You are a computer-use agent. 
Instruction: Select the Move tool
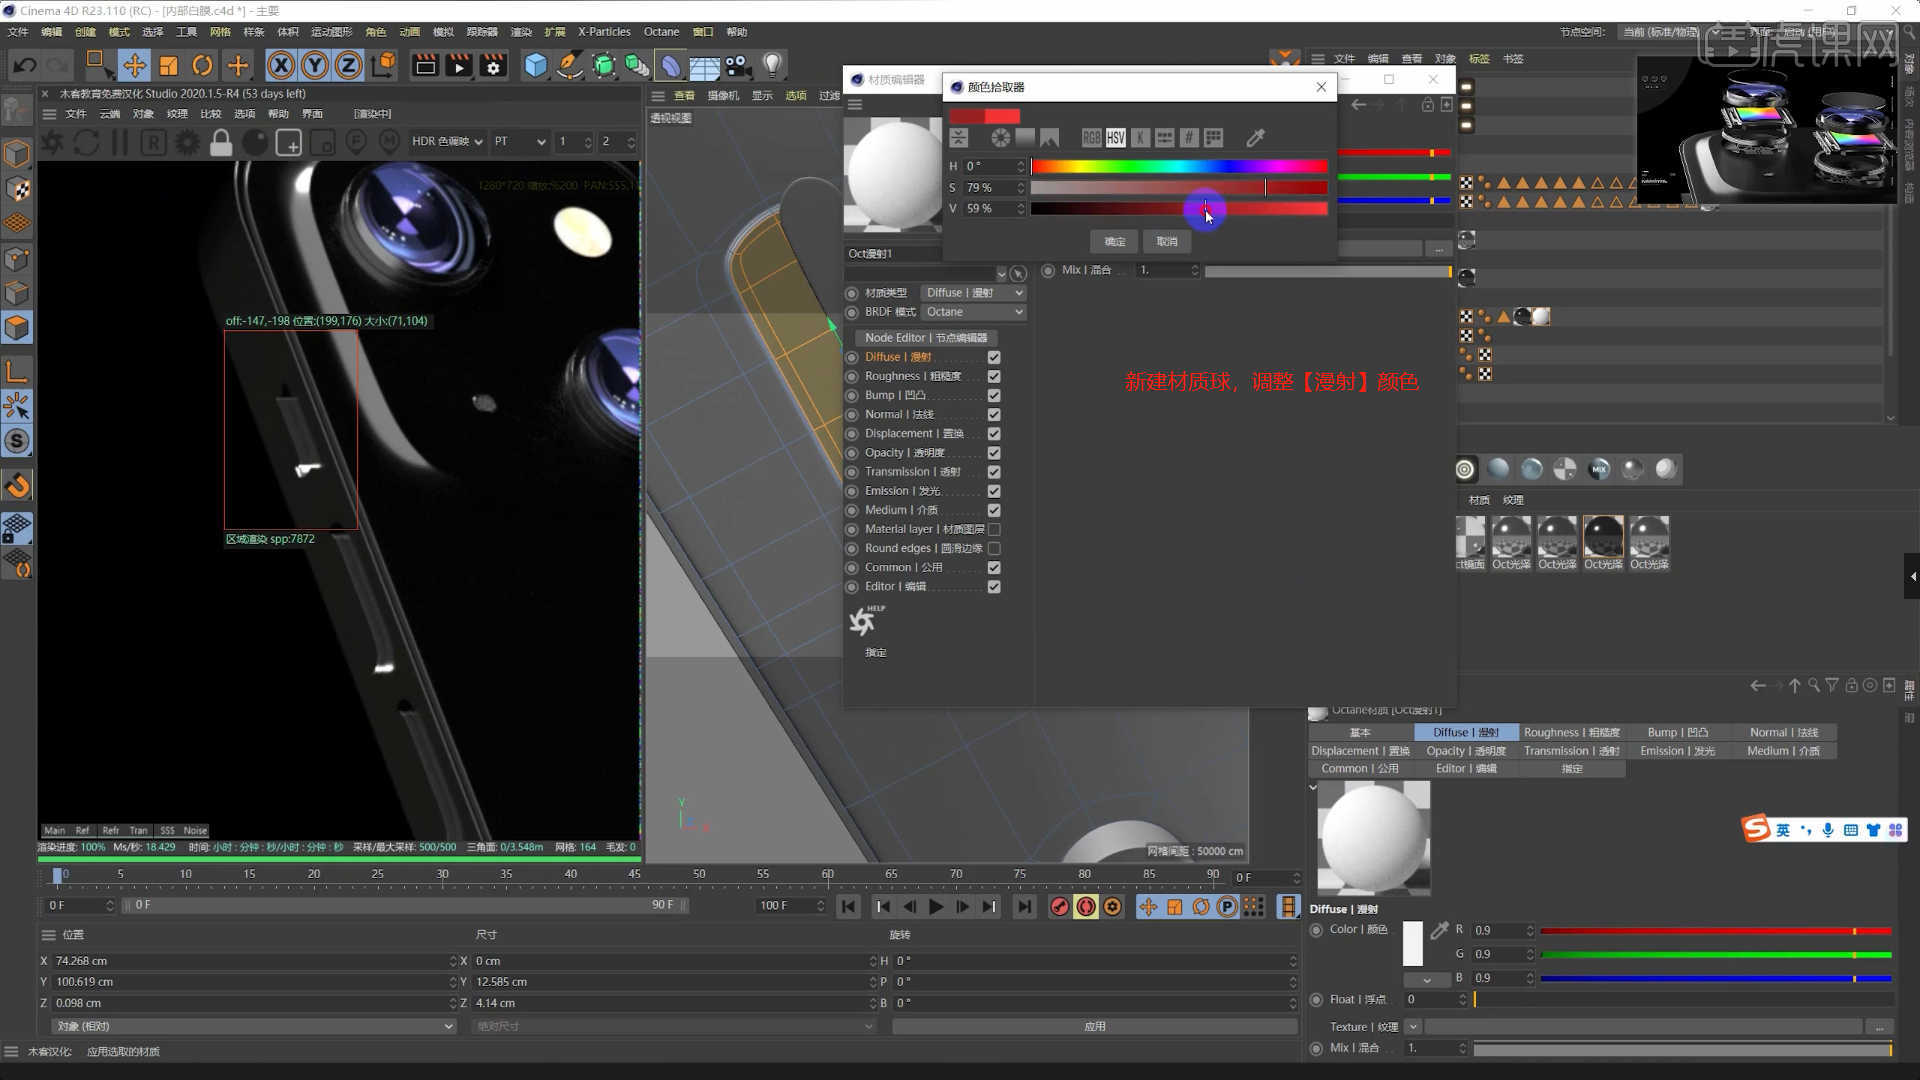coord(135,65)
